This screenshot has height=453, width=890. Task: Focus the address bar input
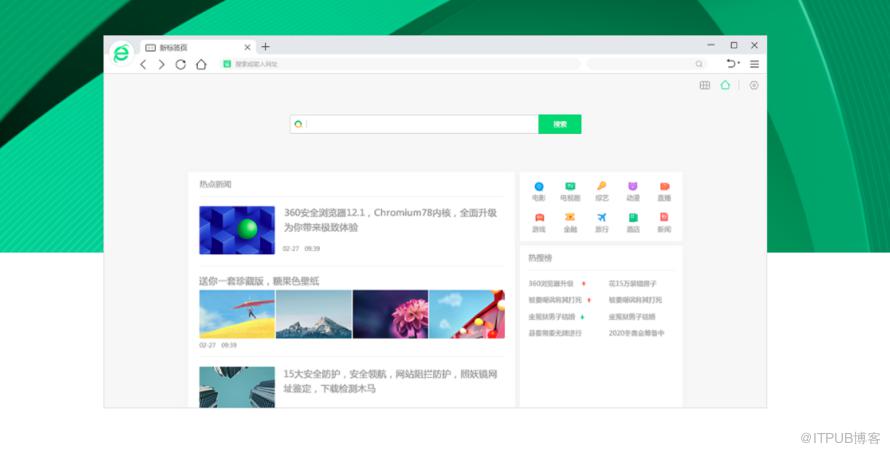[x=401, y=64]
